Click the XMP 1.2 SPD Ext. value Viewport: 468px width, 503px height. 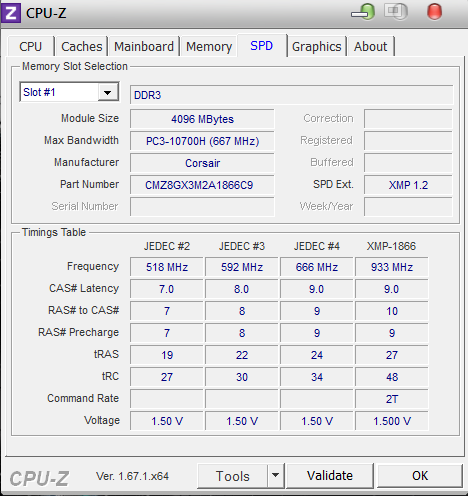[x=408, y=185]
